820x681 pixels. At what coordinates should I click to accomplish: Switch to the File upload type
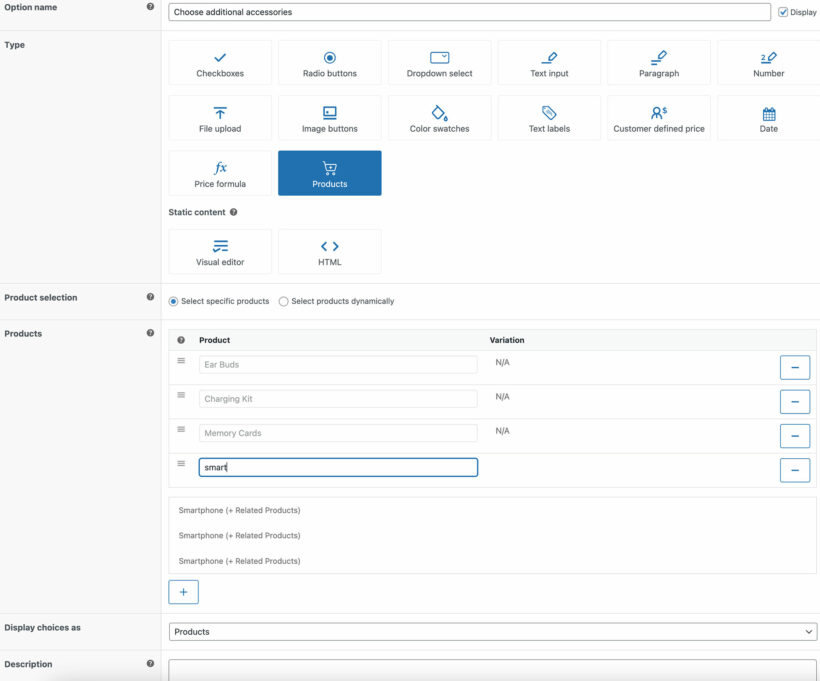tap(219, 117)
